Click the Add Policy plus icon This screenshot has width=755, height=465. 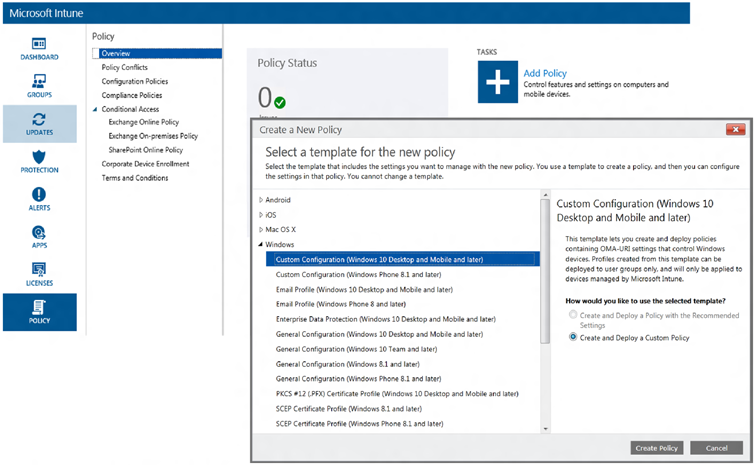tap(497, 81)
